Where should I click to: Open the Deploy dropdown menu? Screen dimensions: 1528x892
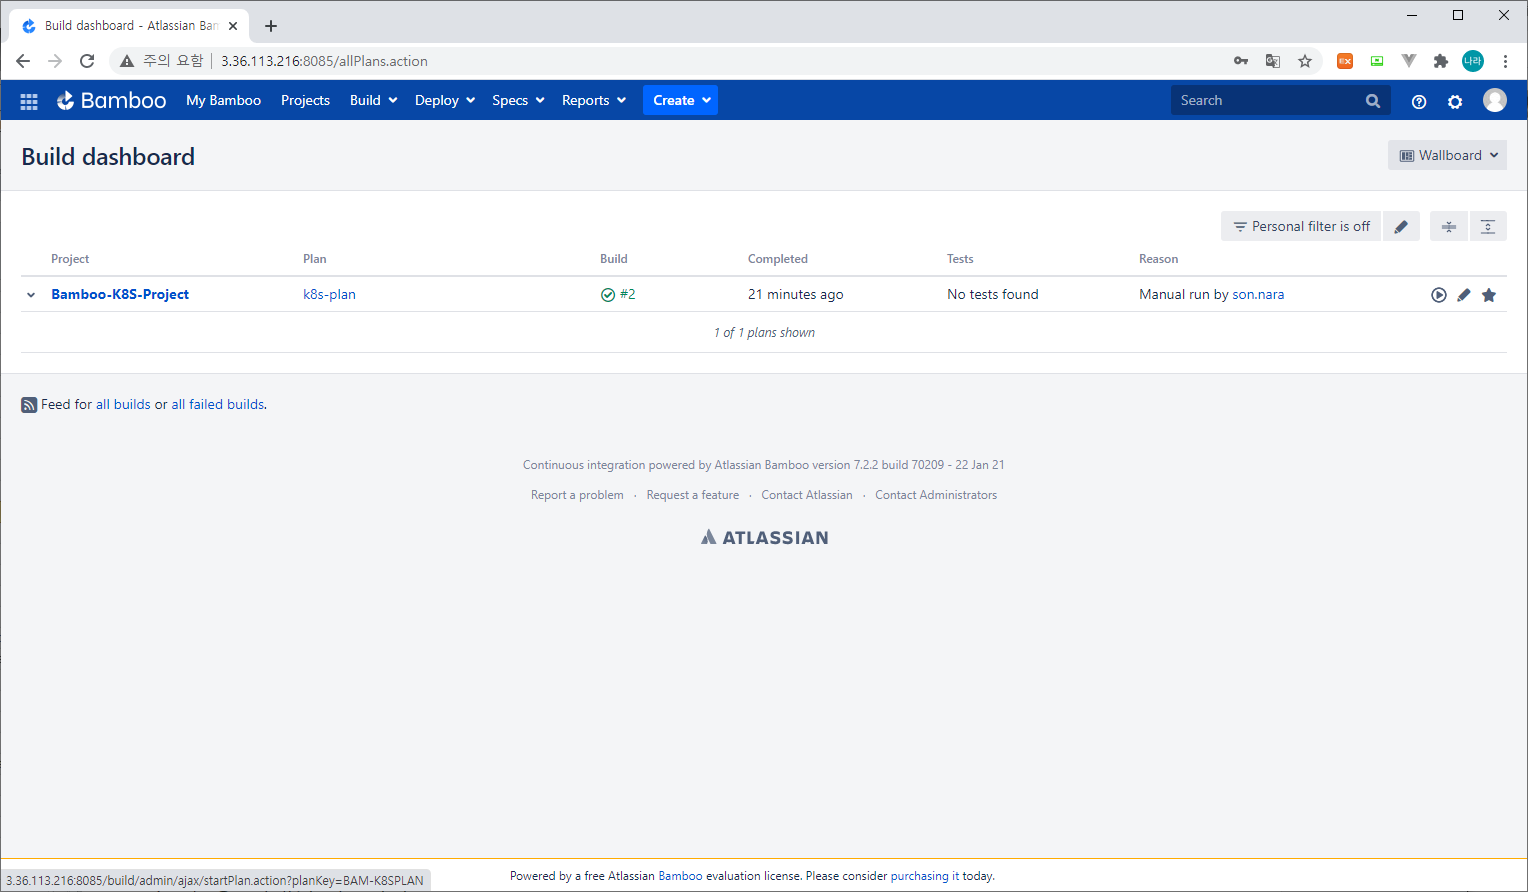coord(445,101)
